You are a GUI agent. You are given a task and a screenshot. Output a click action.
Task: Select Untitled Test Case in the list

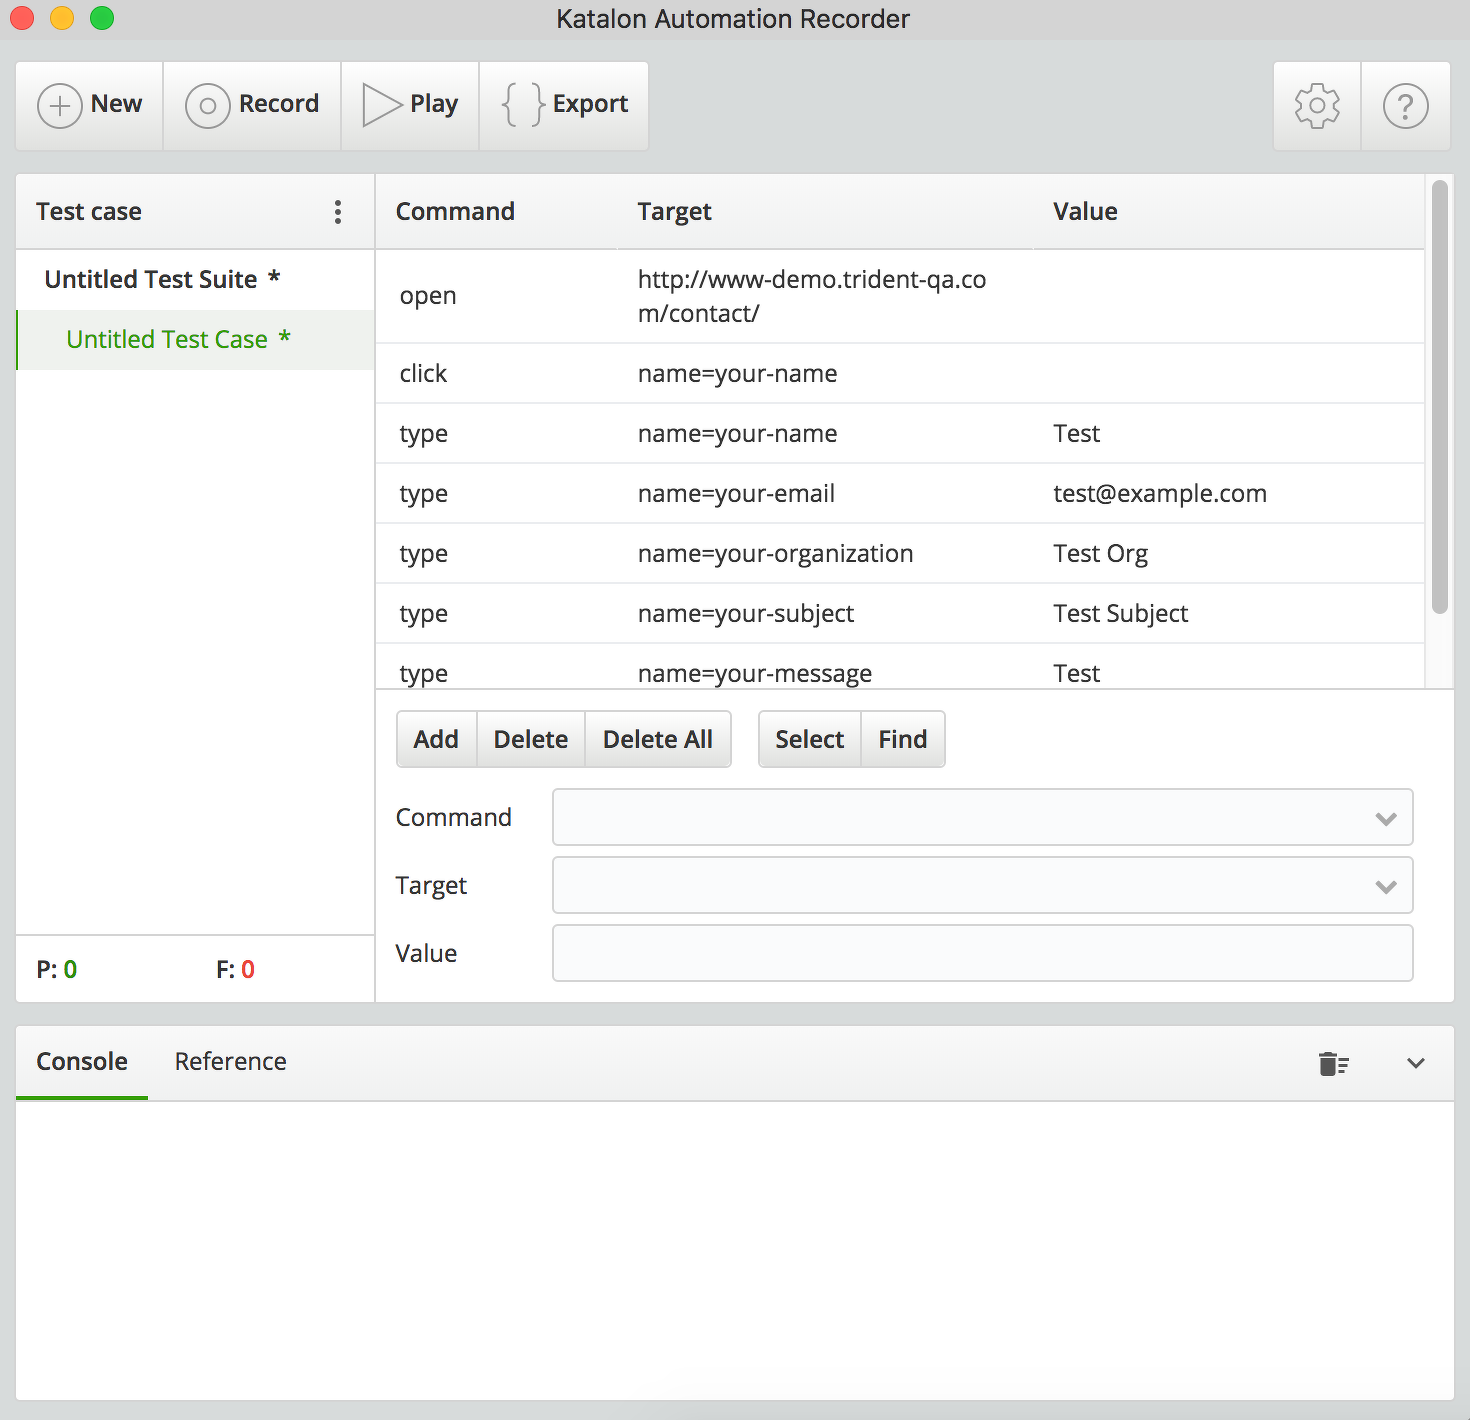[167, 340]
